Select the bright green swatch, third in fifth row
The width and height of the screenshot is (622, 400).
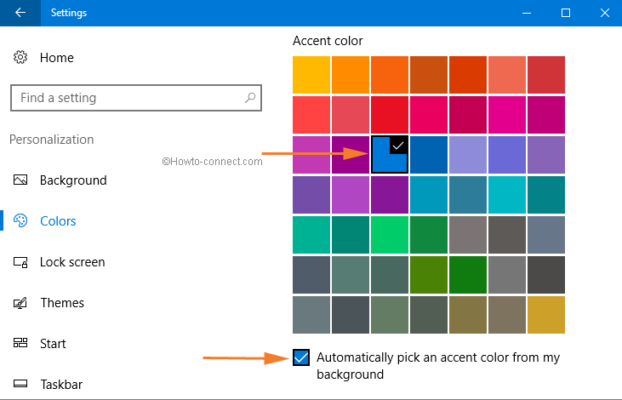click(390, 235)
